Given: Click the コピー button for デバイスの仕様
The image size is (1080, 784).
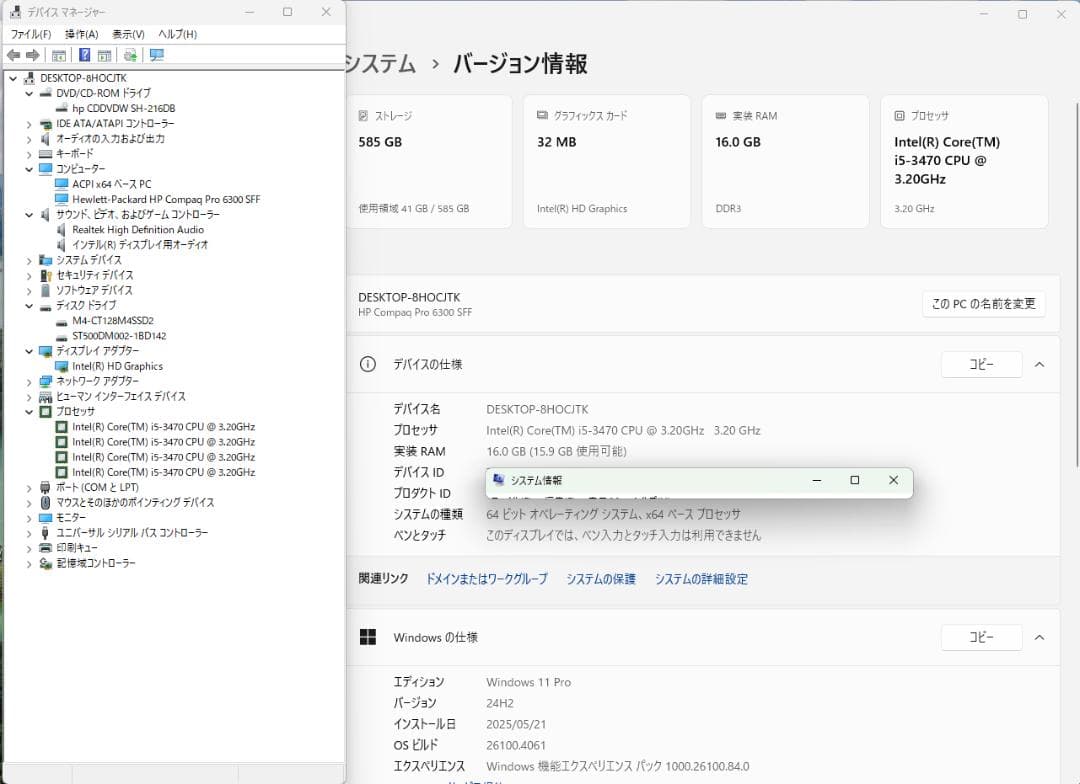Looking at the screenshot, I should point(981,364).
